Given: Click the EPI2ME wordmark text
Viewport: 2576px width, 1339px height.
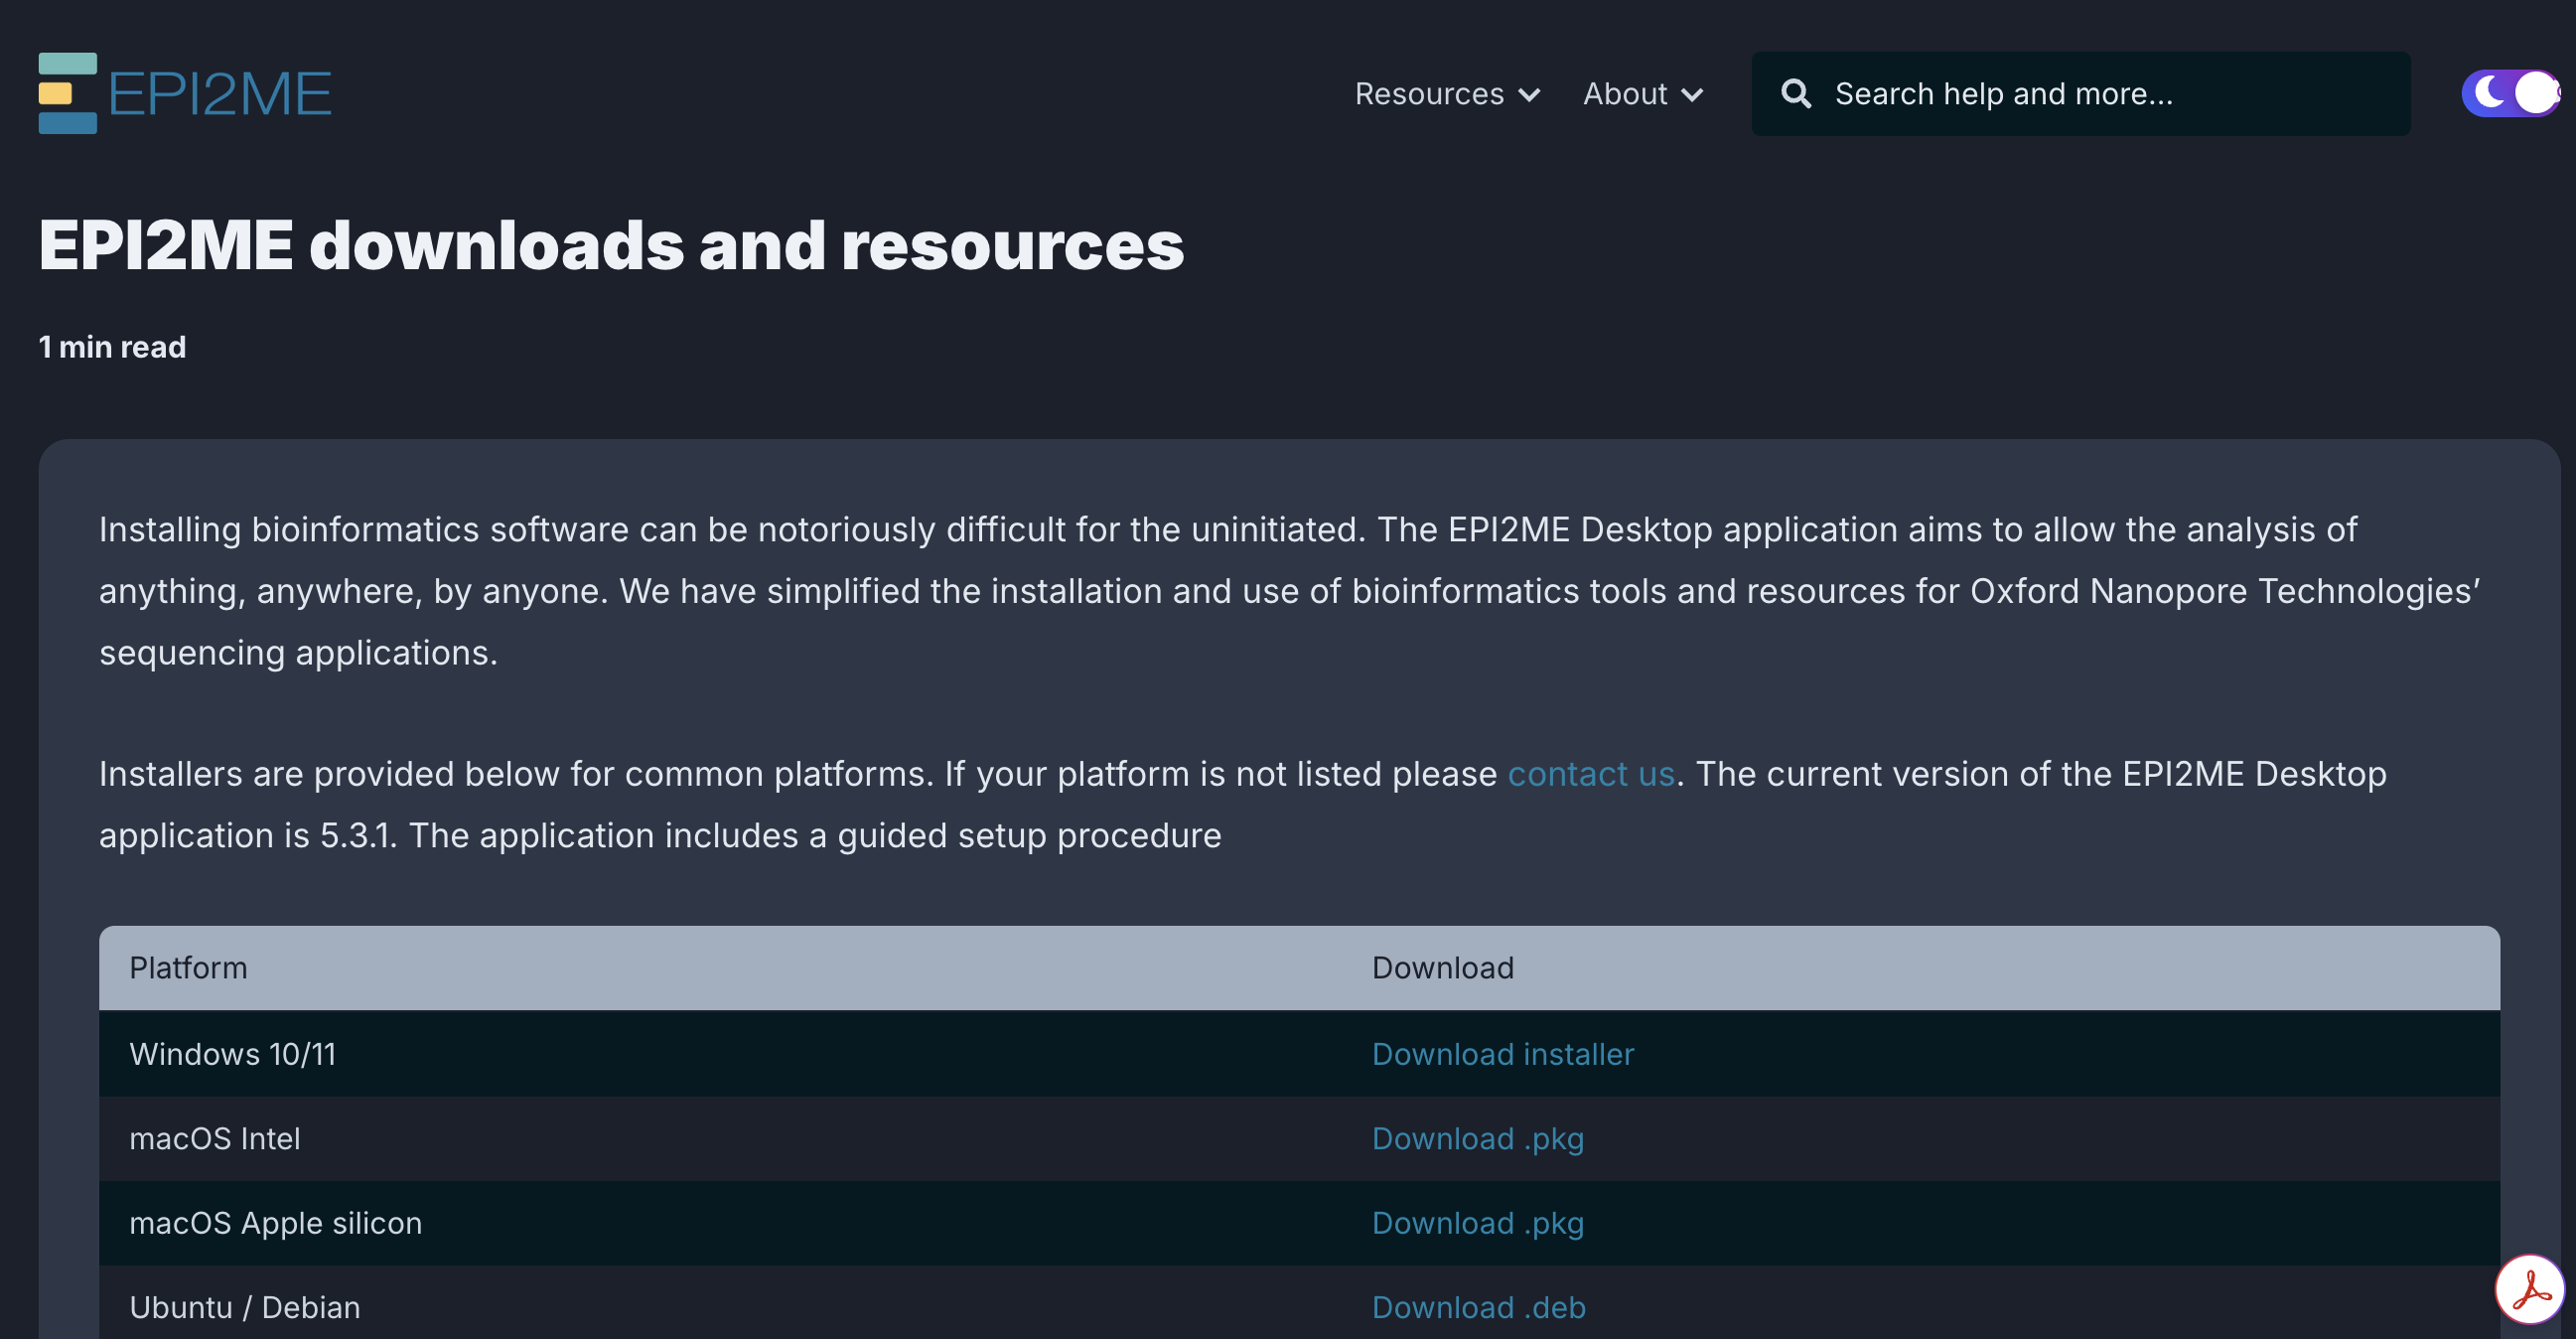Looking at the screenshot, I should click(219, 94).
